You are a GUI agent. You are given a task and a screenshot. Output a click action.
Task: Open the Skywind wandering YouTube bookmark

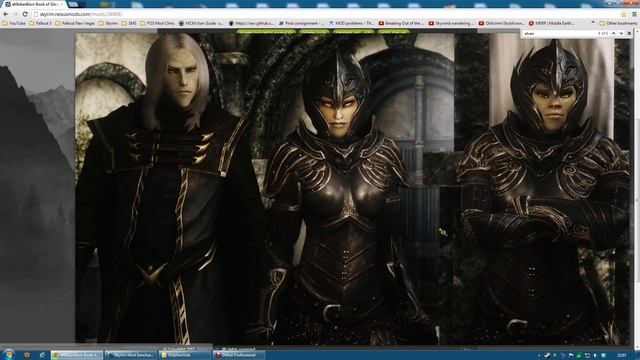coord(451,23)
